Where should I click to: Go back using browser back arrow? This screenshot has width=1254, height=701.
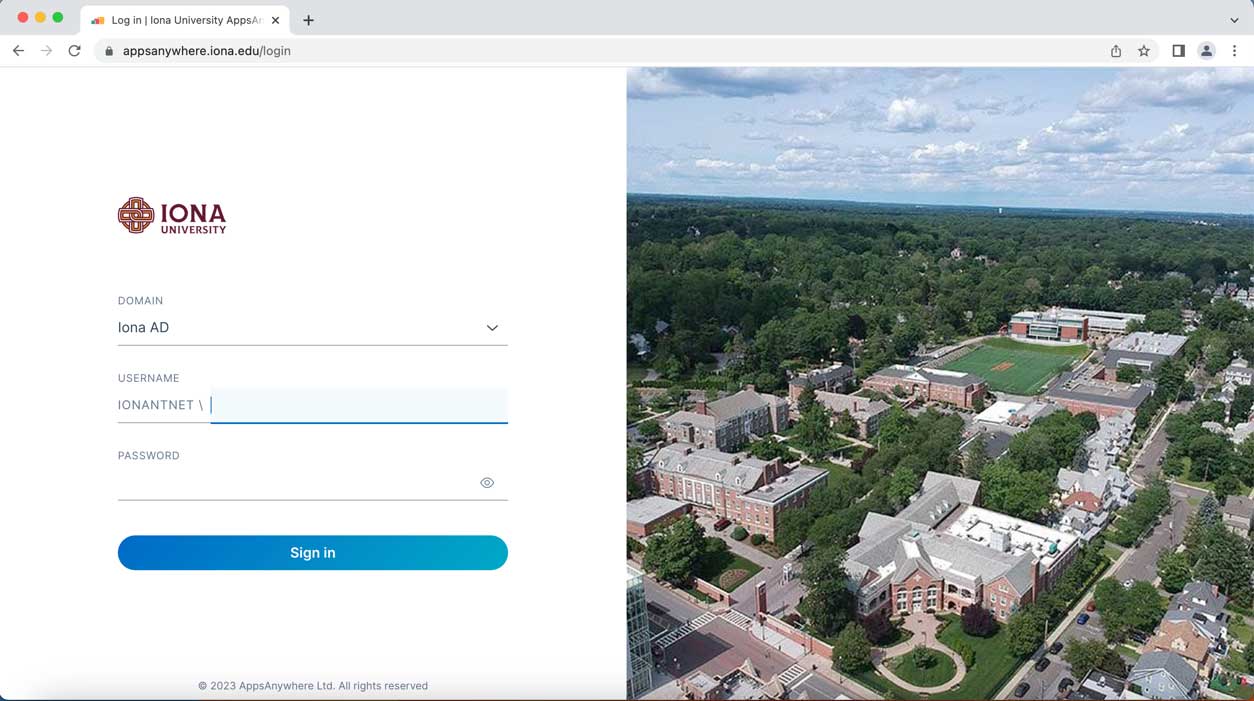point(18,51)
